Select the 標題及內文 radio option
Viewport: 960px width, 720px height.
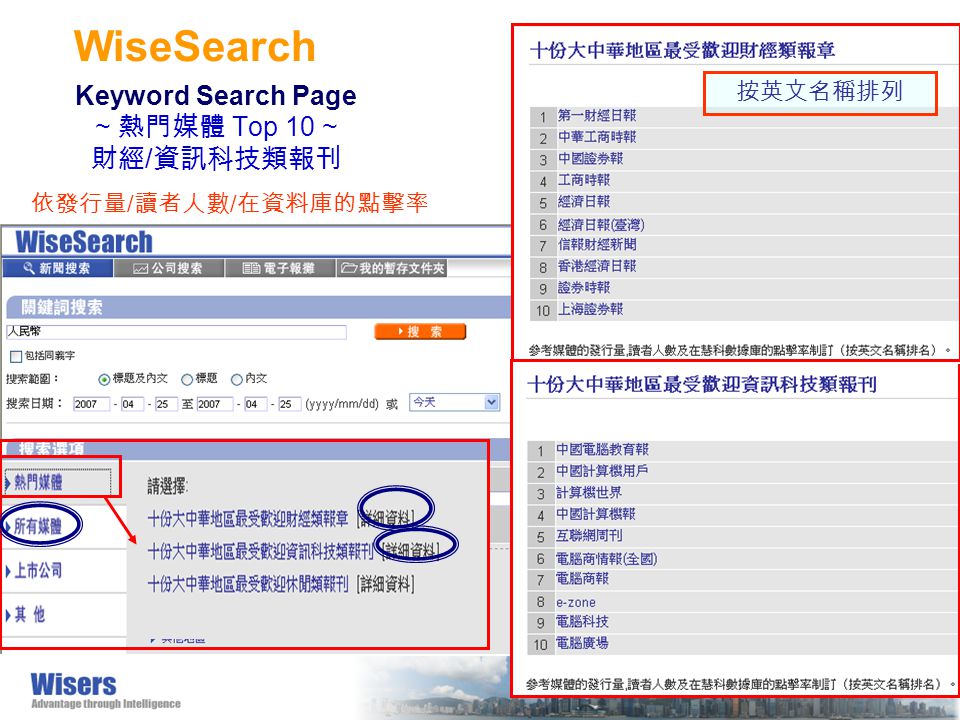click(104, 380)
